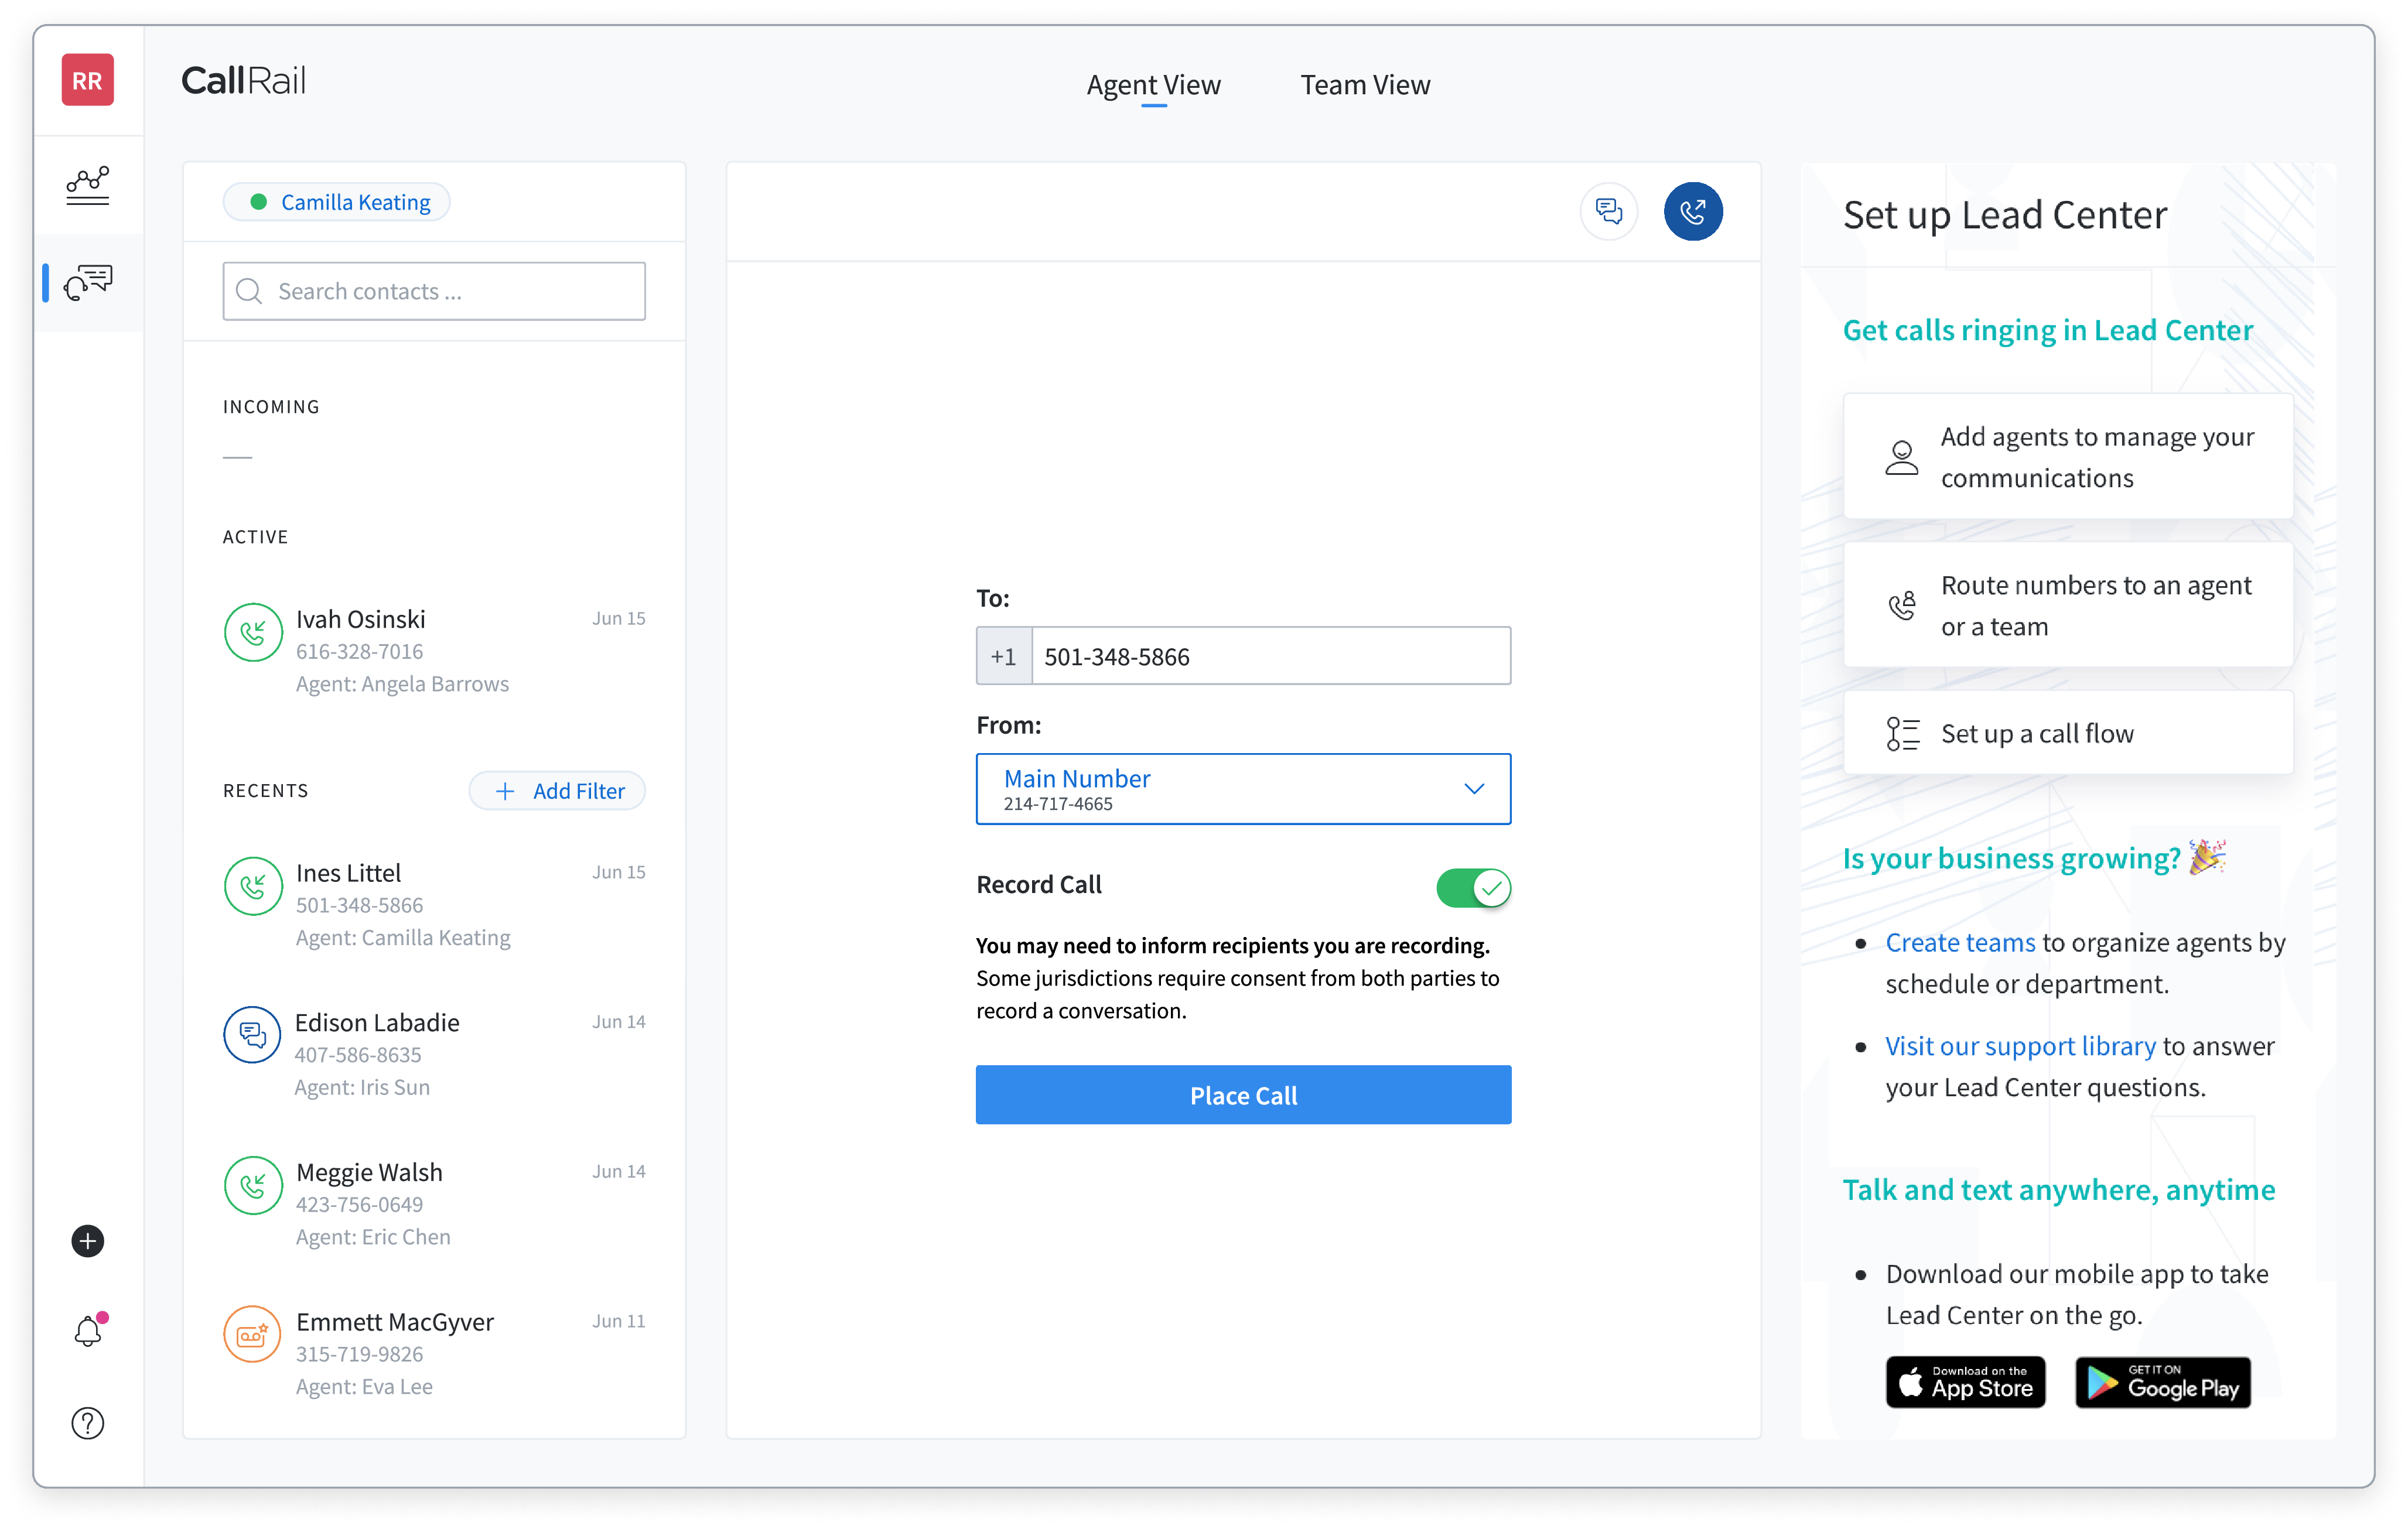The width and height of the screenshot is (2408, 1529).
Task: Click the Search contacts field
Action: click(433, 291)
